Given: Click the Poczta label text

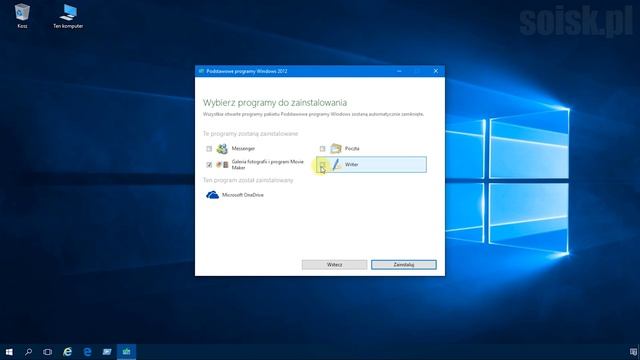Looking at the screenshot, I should pyautogui.click(x=352, y=149).
